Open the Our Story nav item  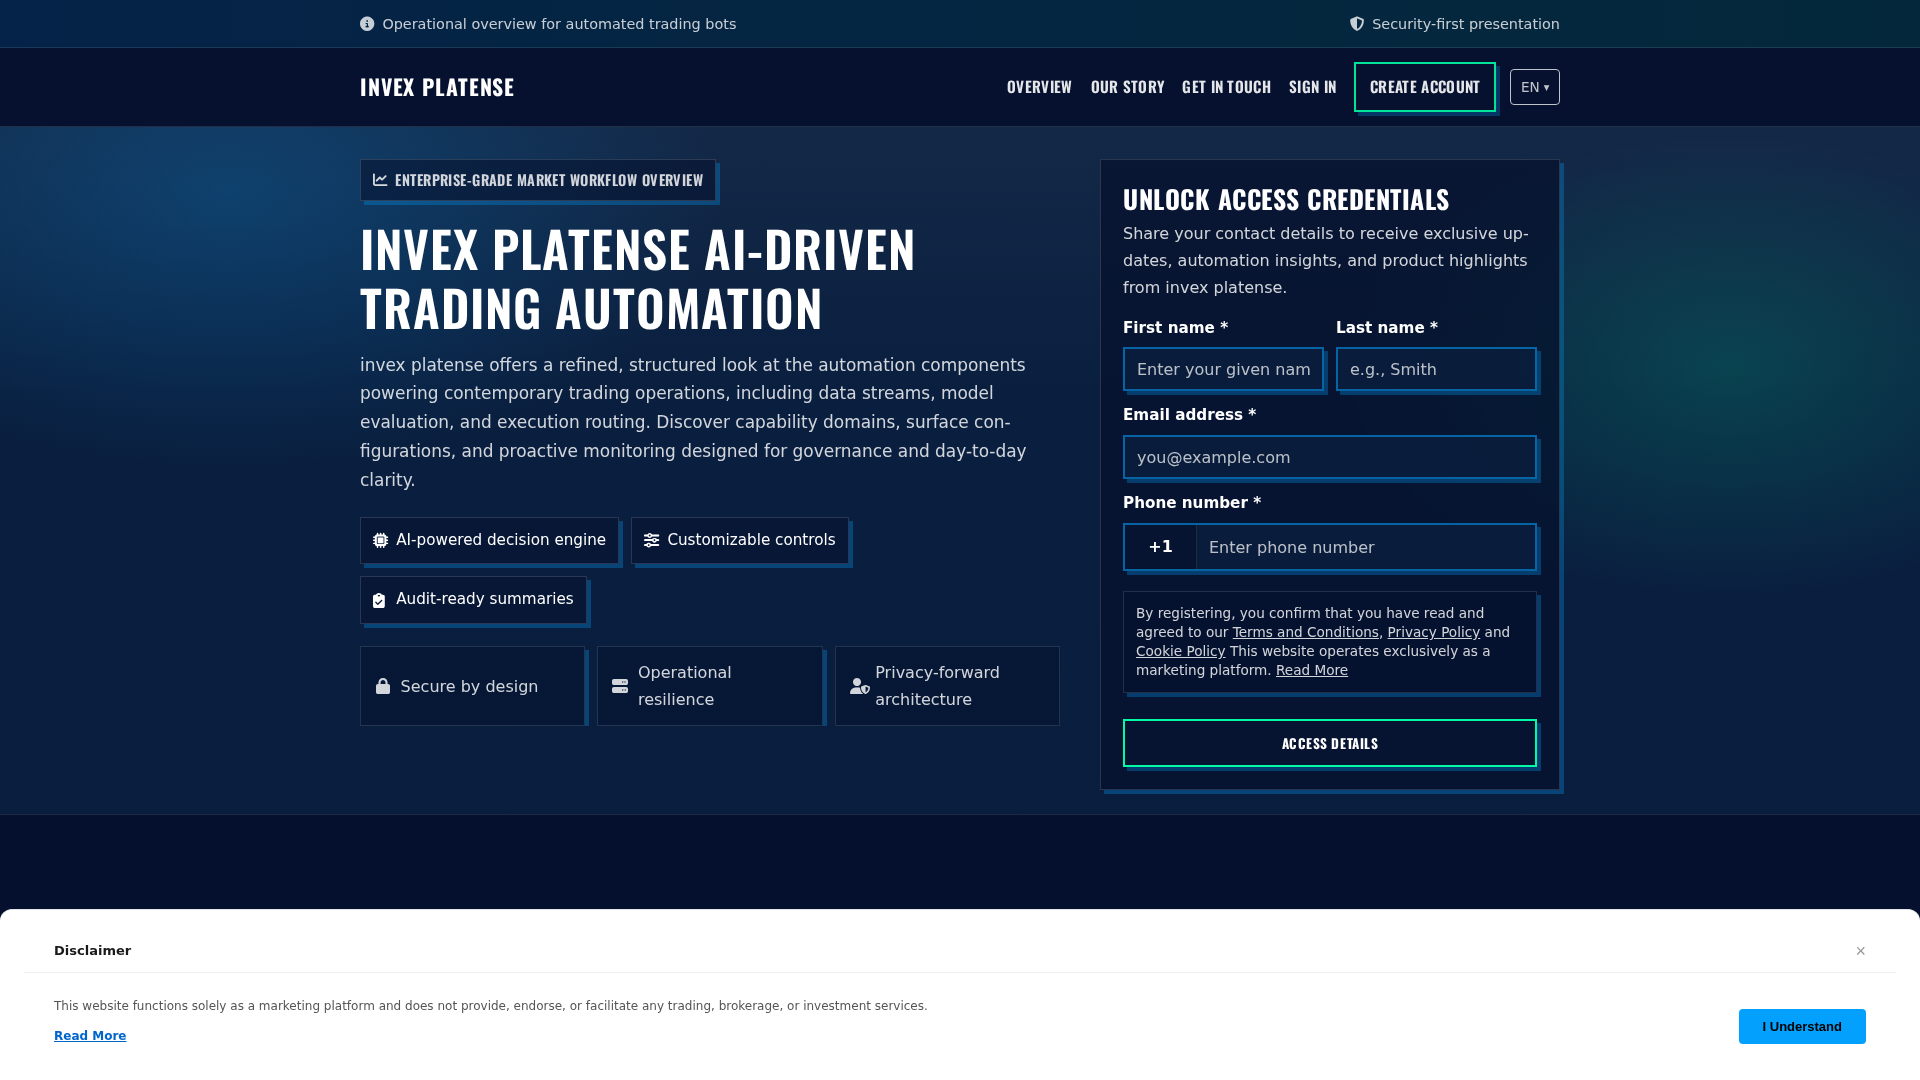(1128, 87)
